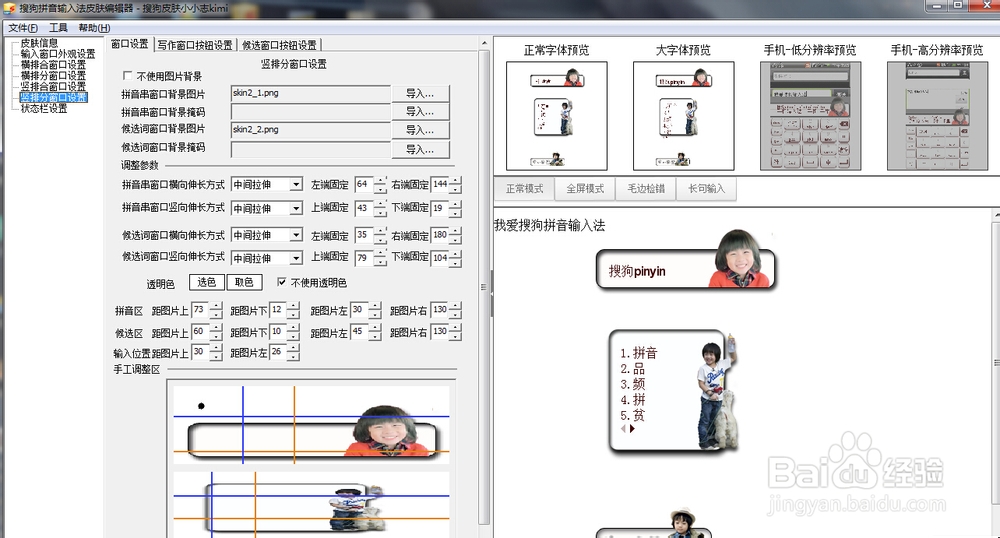Open the 工具 menu
The height and width of the screenshot is (538, 1000).
click(x=58, y=28)
